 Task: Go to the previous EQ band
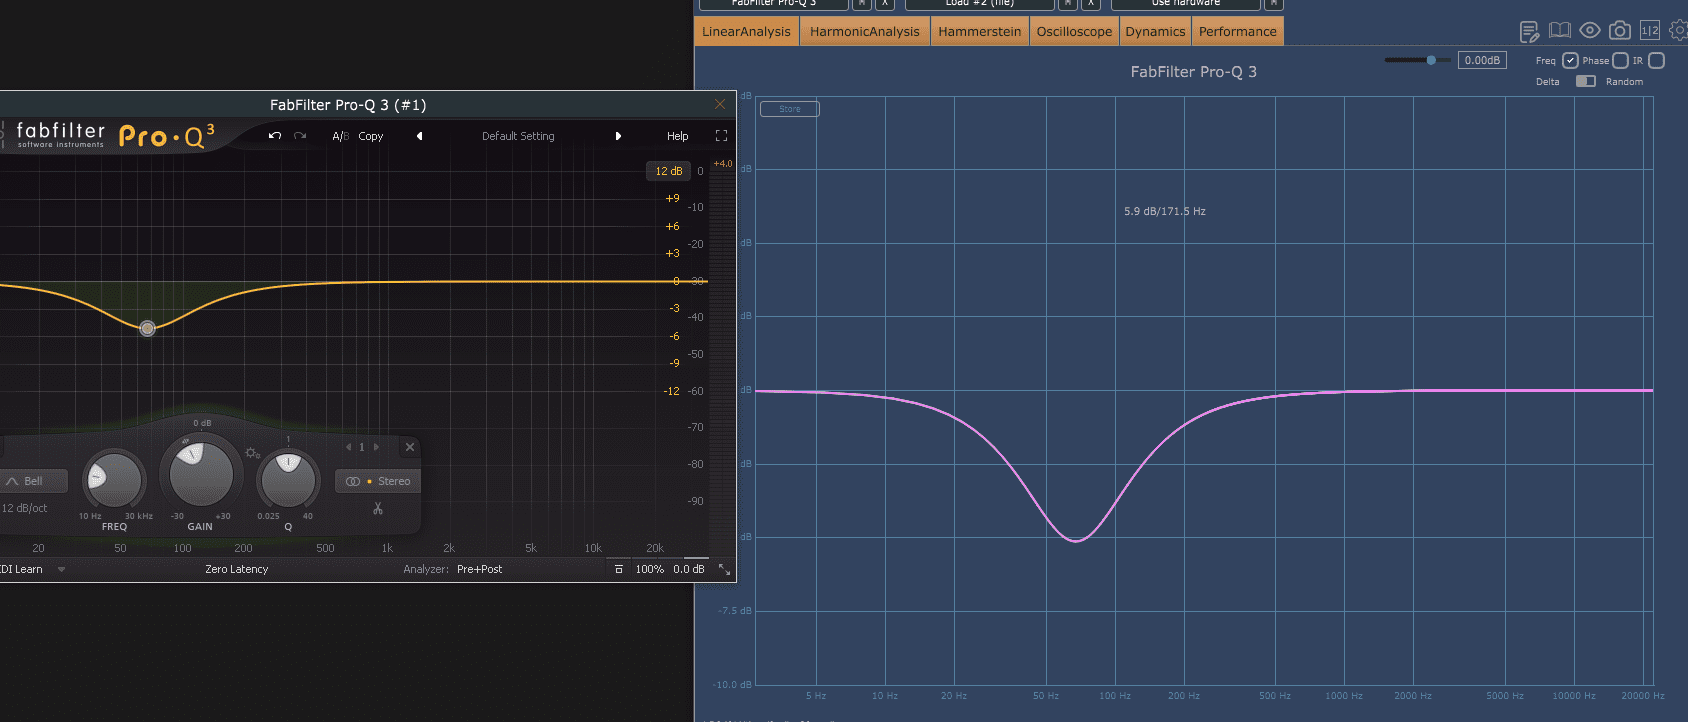[x=348, y=447]
